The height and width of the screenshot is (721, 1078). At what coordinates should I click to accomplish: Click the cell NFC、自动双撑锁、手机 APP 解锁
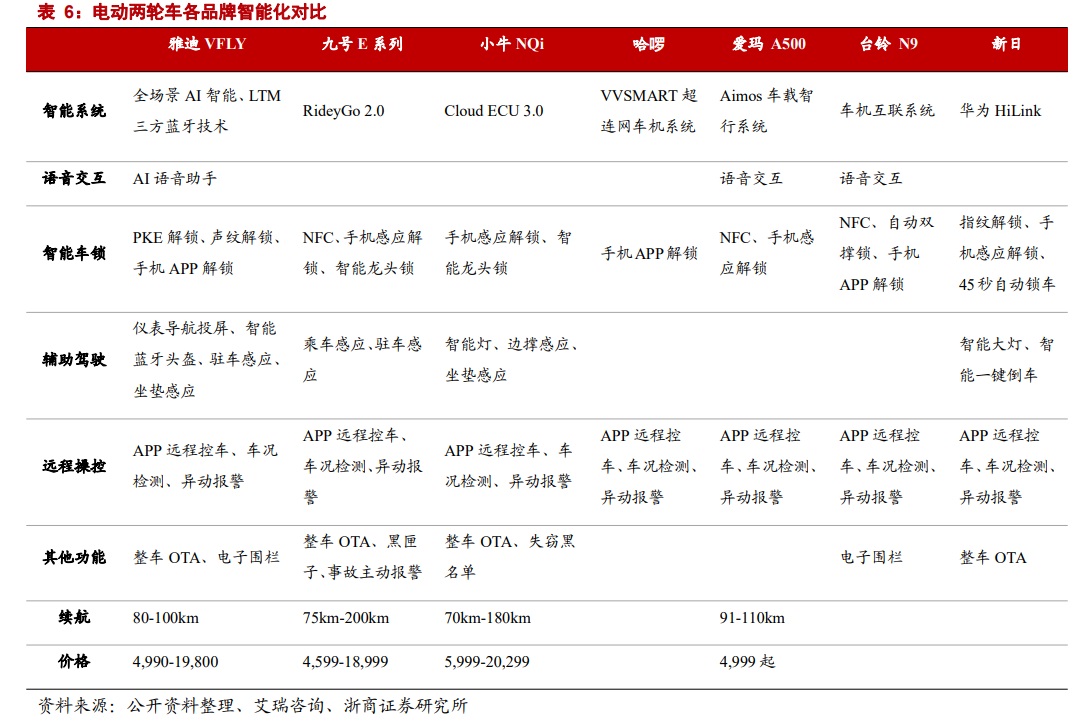point(887,253)
